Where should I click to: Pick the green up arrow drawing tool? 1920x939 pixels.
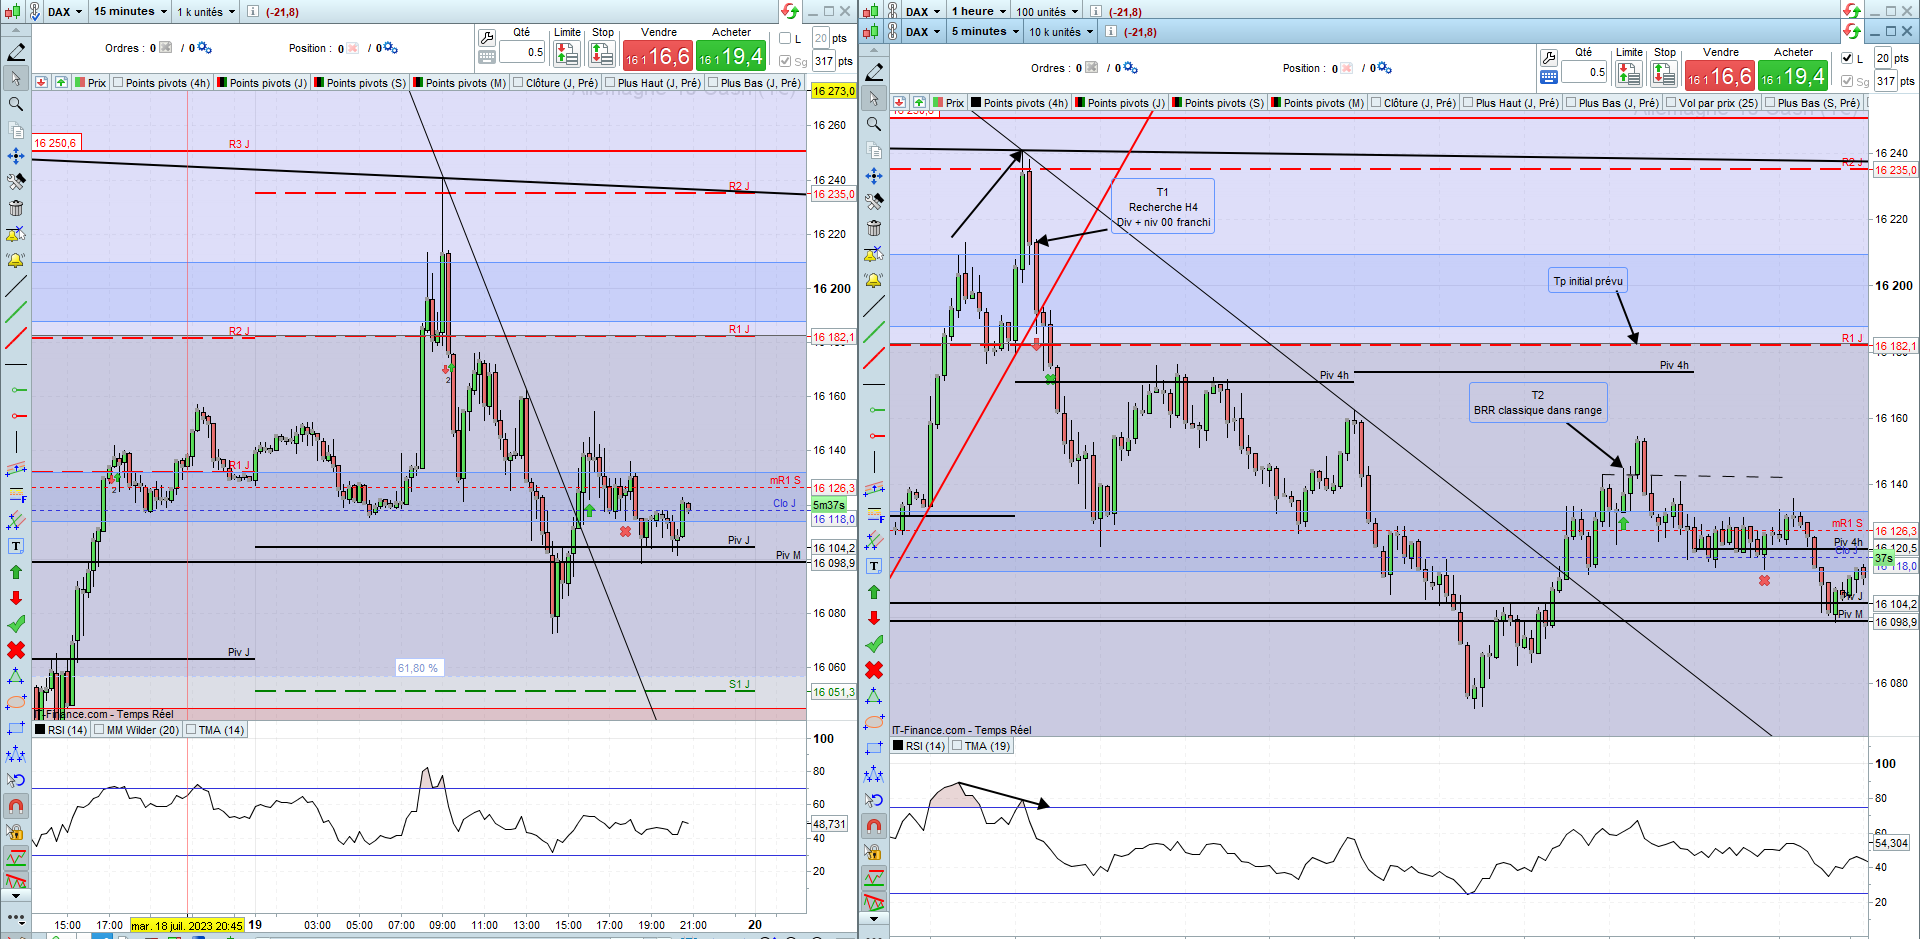point(16,572)
